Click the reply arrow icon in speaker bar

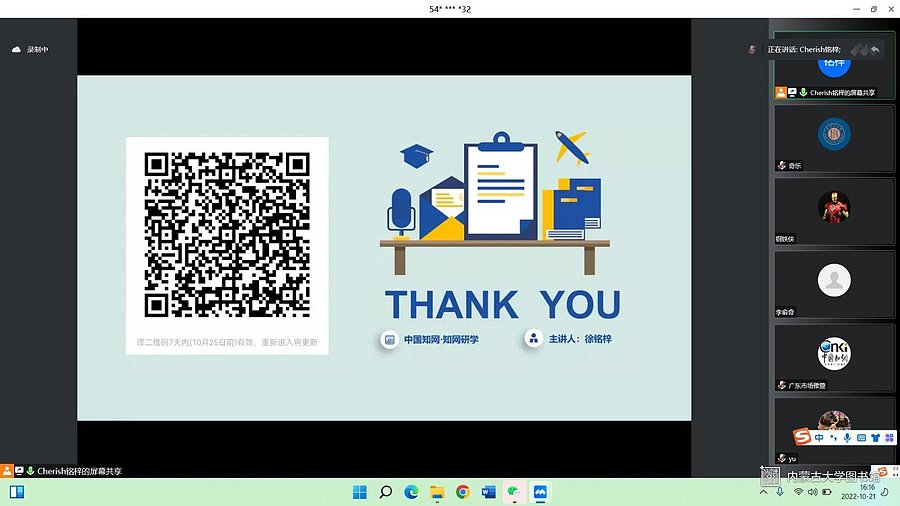click(x=875, y=50)
